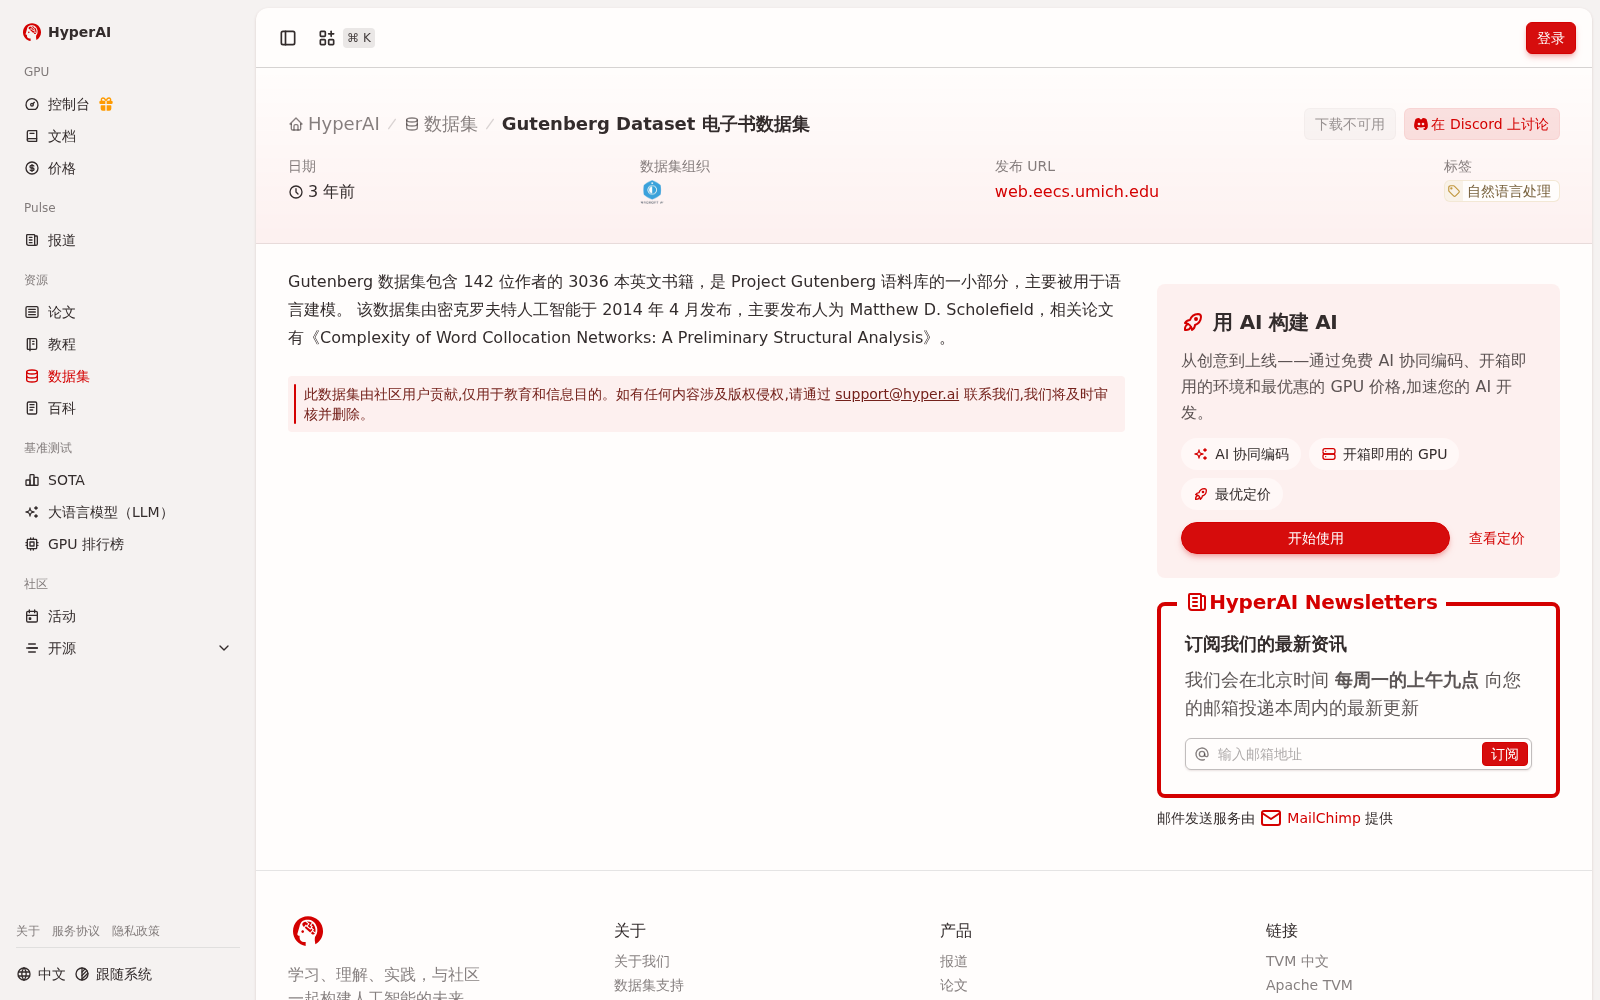The width and height of the screenshot is (1600, 1000).
Task: Click the footer HyperAI logo
Action: tap(308, 931)
